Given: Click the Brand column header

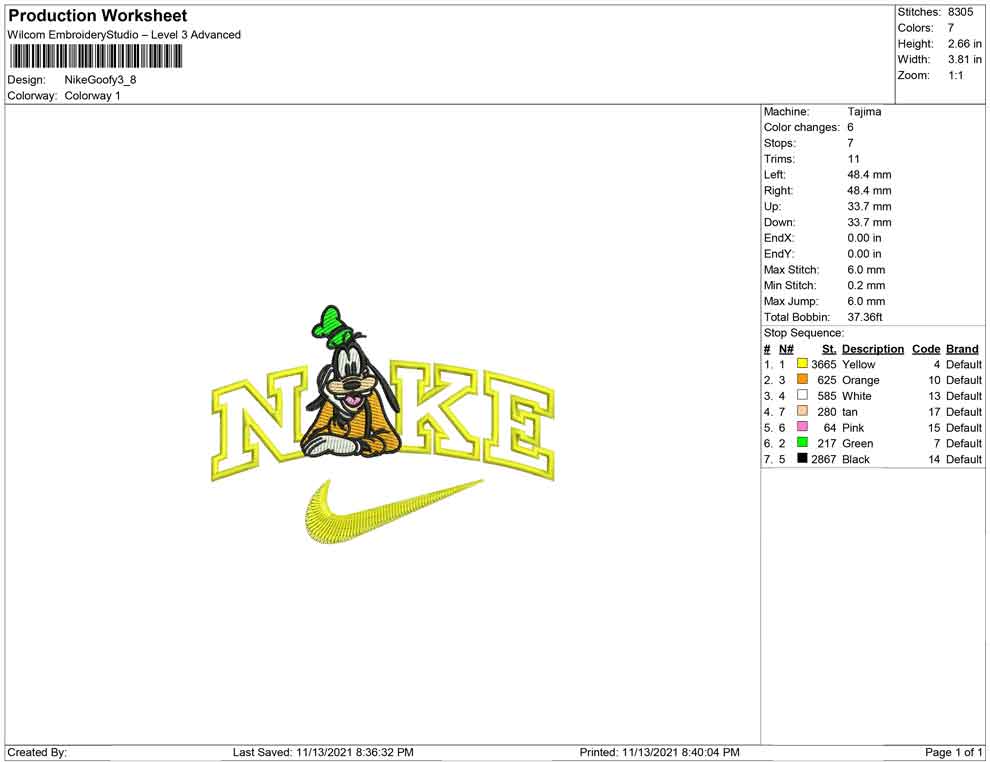Looking at the screenshot, I should tap(962, 349).
